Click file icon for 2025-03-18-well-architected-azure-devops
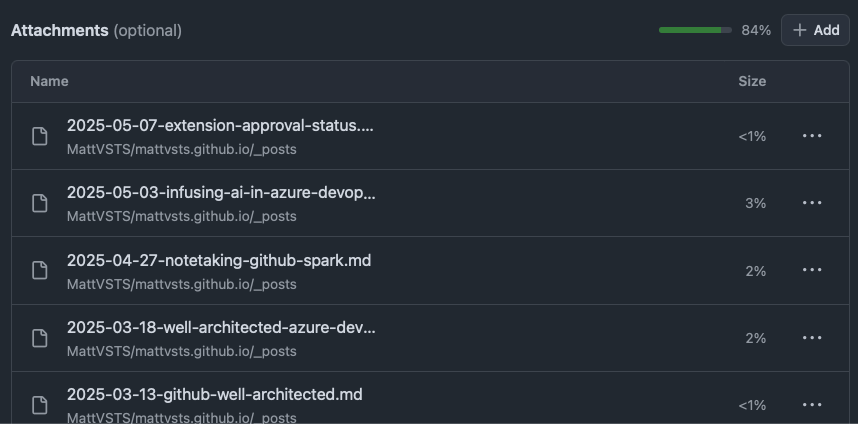858x424 pixels. 39,338
